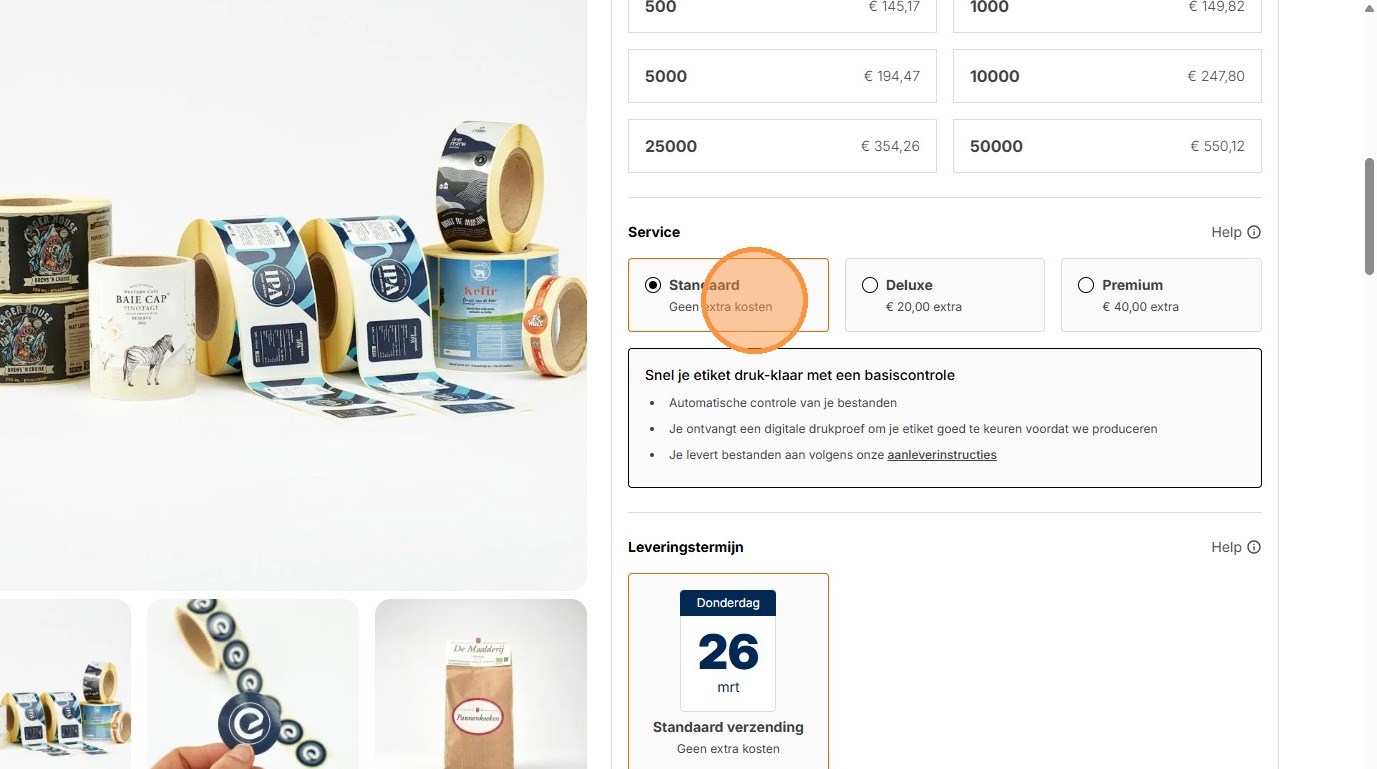
Task: Select quantity 5000 for € 194,47
Action: (x=782, y=76)
